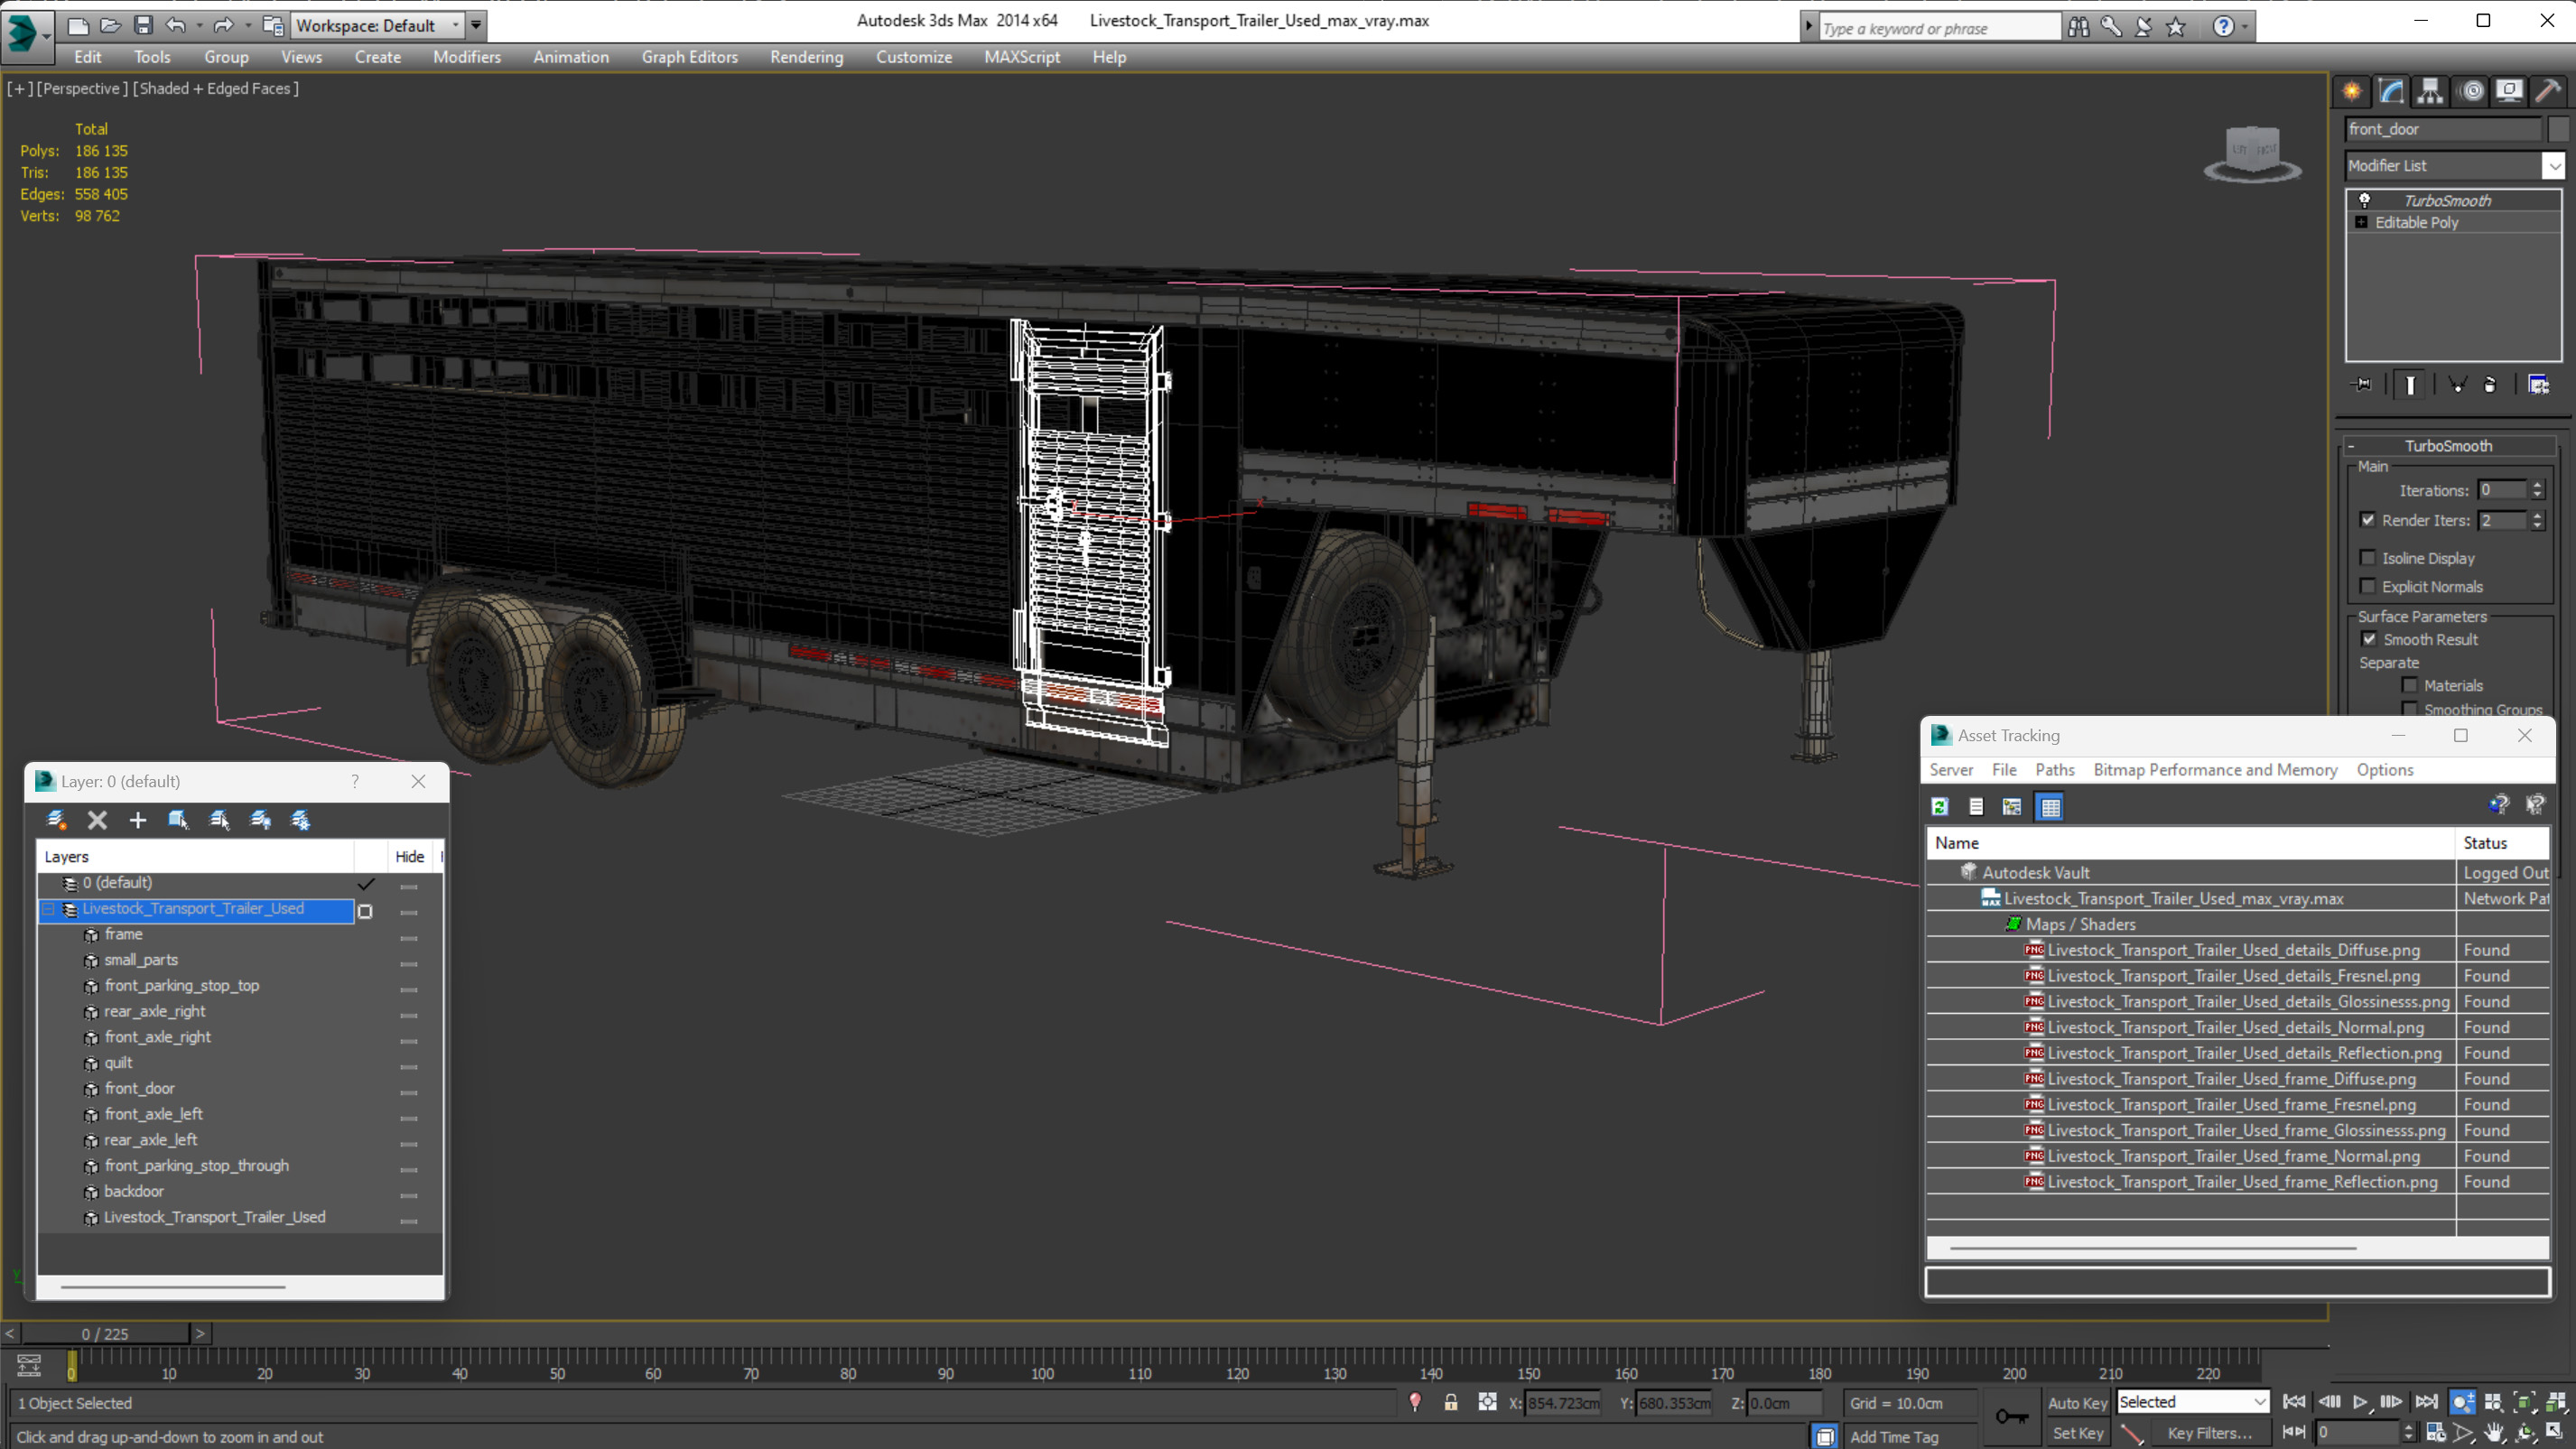Click the Play Animation button
The width and height of the screenshot is (2576, 1449).
pyautogui.click(x=2360, y=1402)
